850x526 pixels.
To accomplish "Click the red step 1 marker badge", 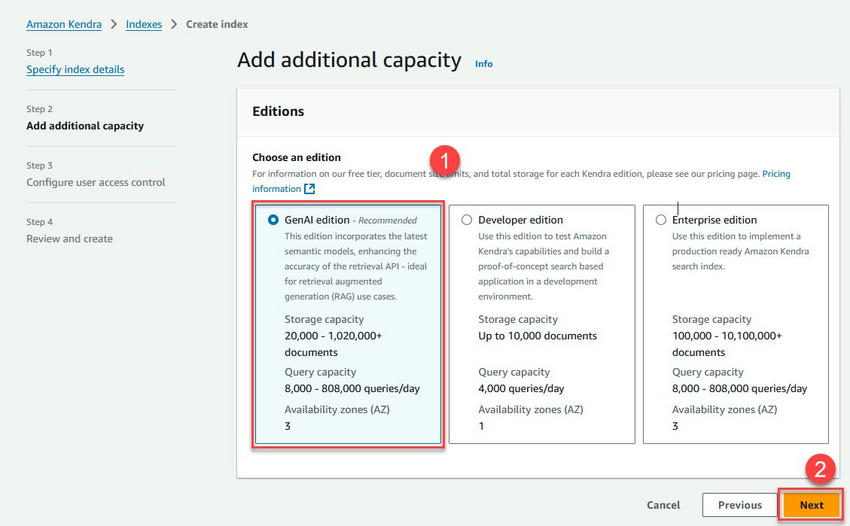I will [x=445, y=160].
